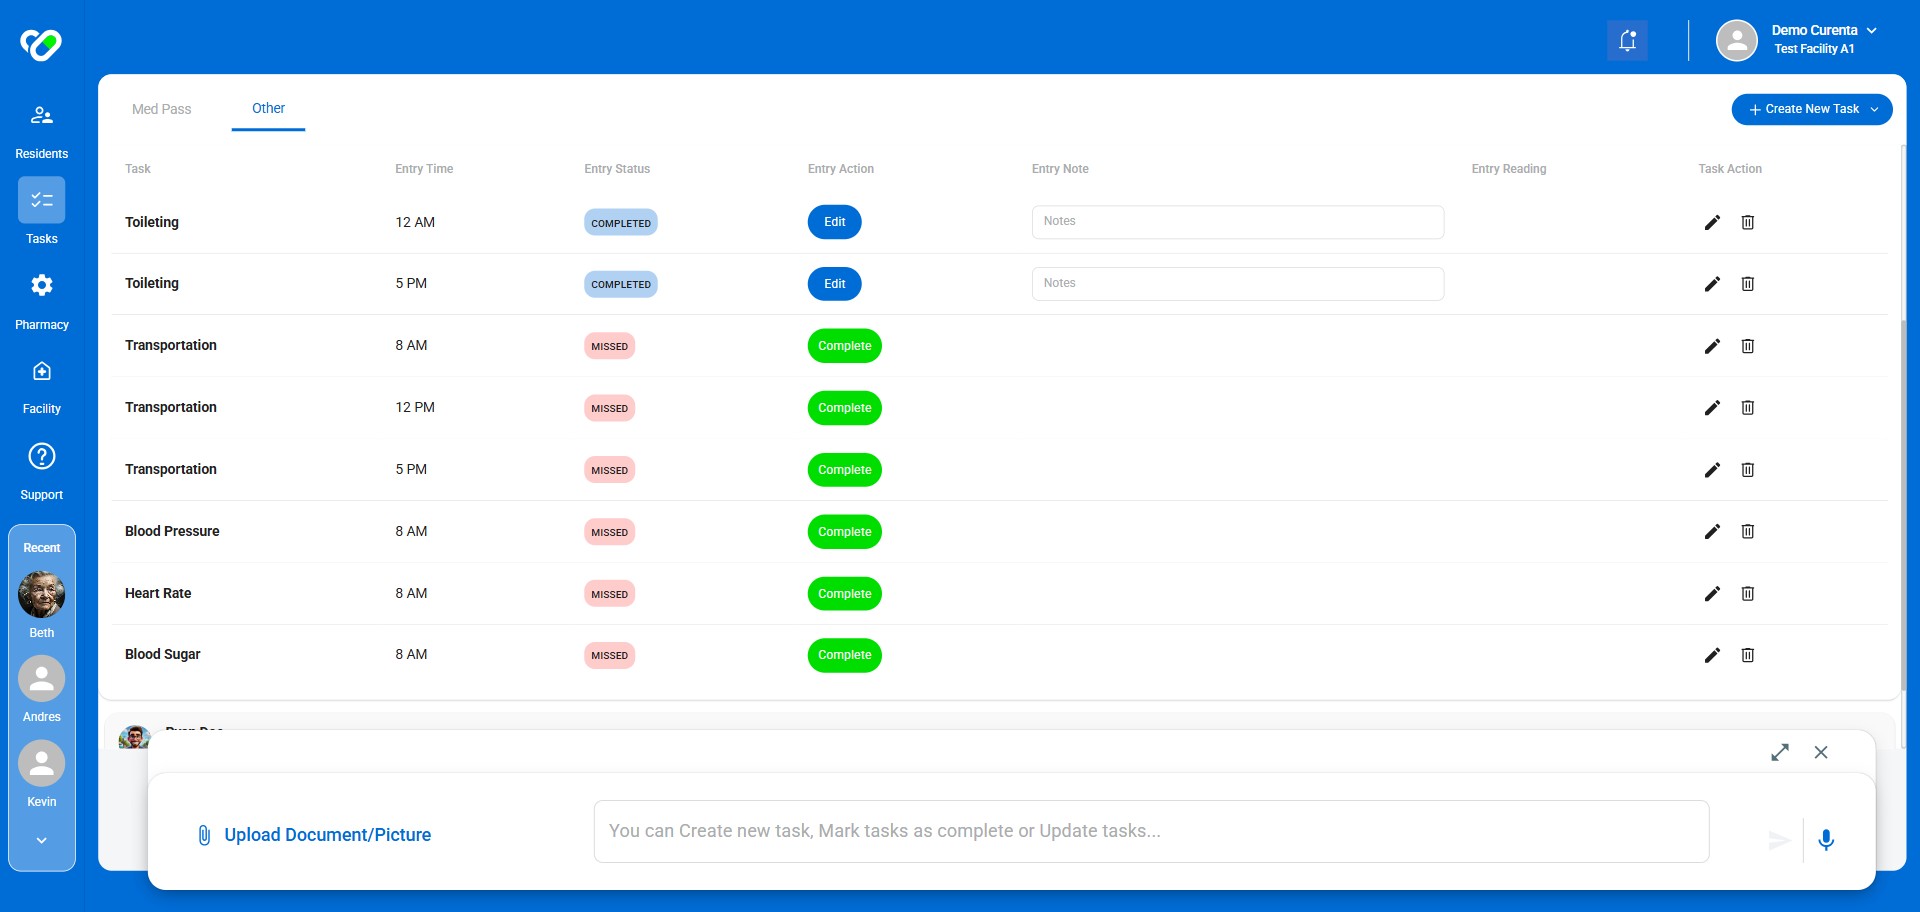Open recent resident Beth's thumbnail
The image size is (1920, 912).
(41, 595)
